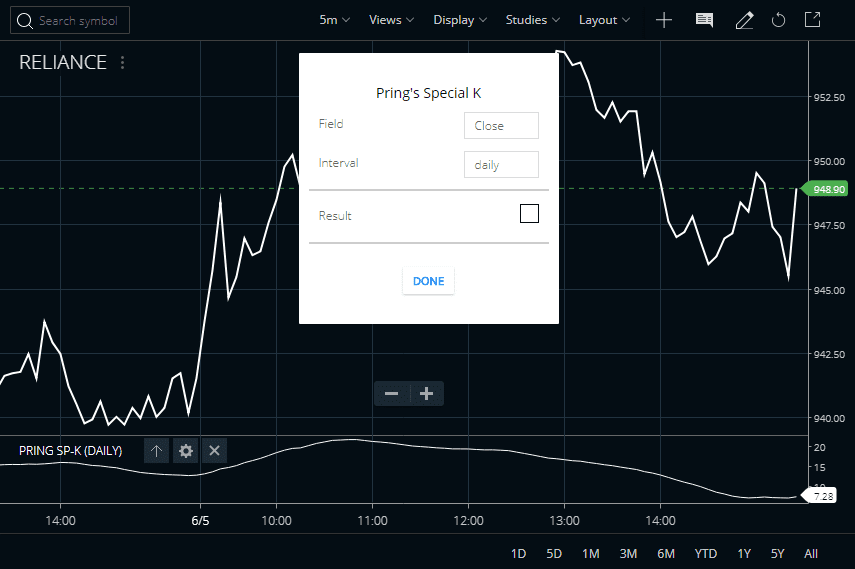Select the 1Y range
The image size is (855, 569).
pos(744,554)
